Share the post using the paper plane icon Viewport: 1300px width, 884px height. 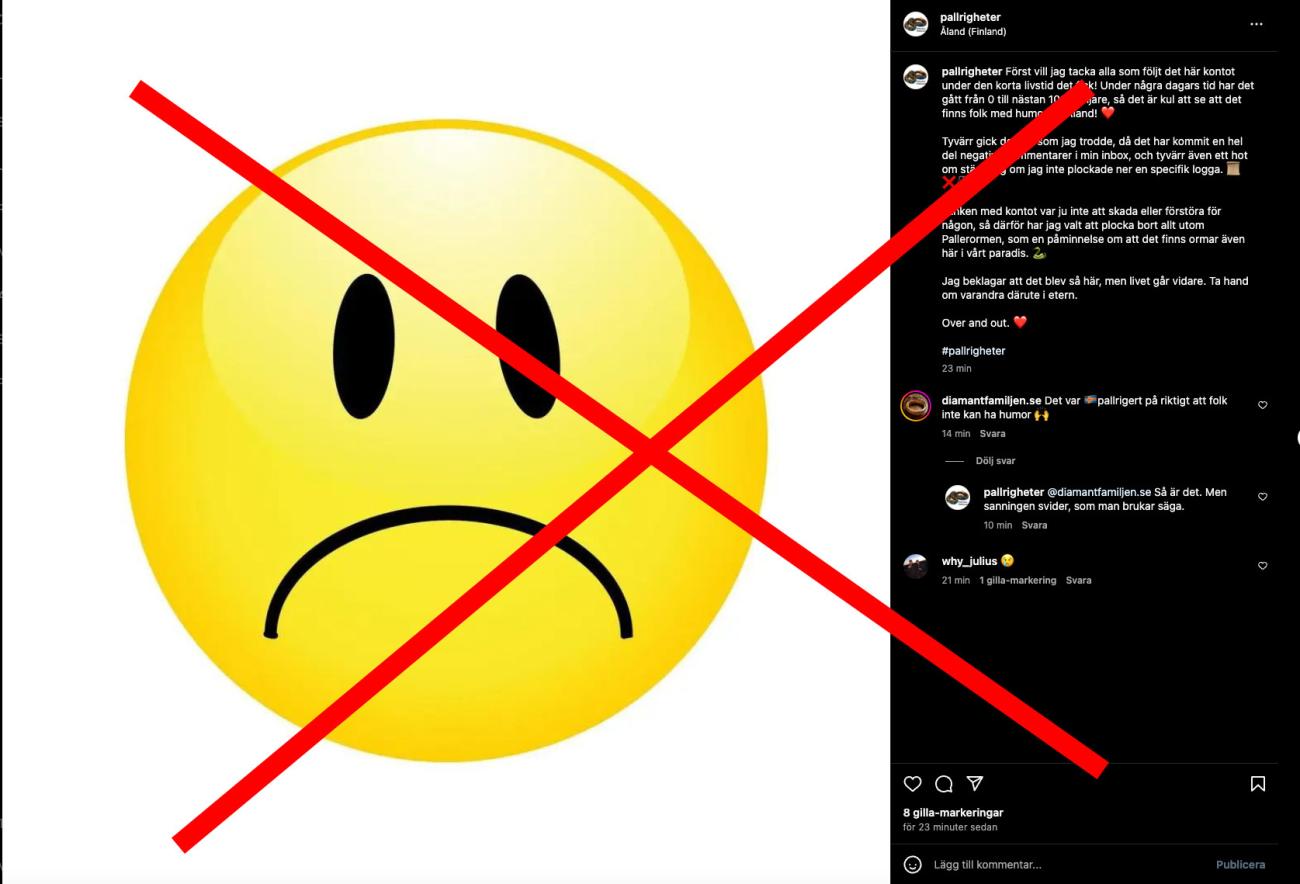point(975,784)
